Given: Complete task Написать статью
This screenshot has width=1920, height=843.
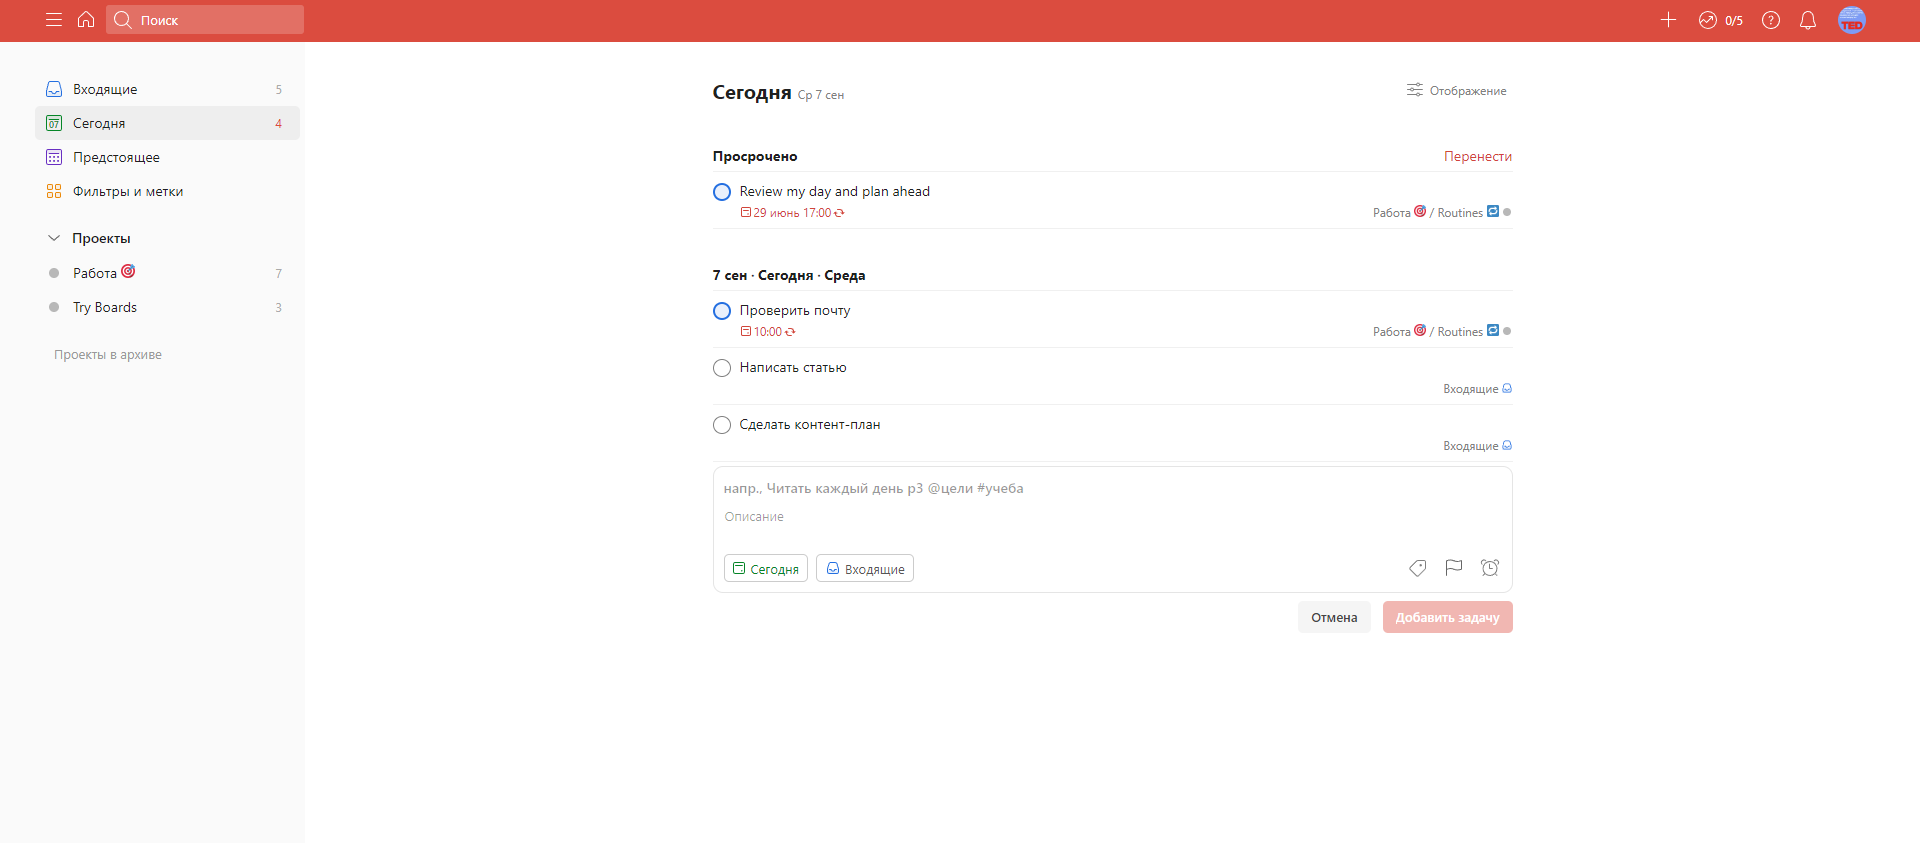Looking at the screenshot, I should [722, 368].
